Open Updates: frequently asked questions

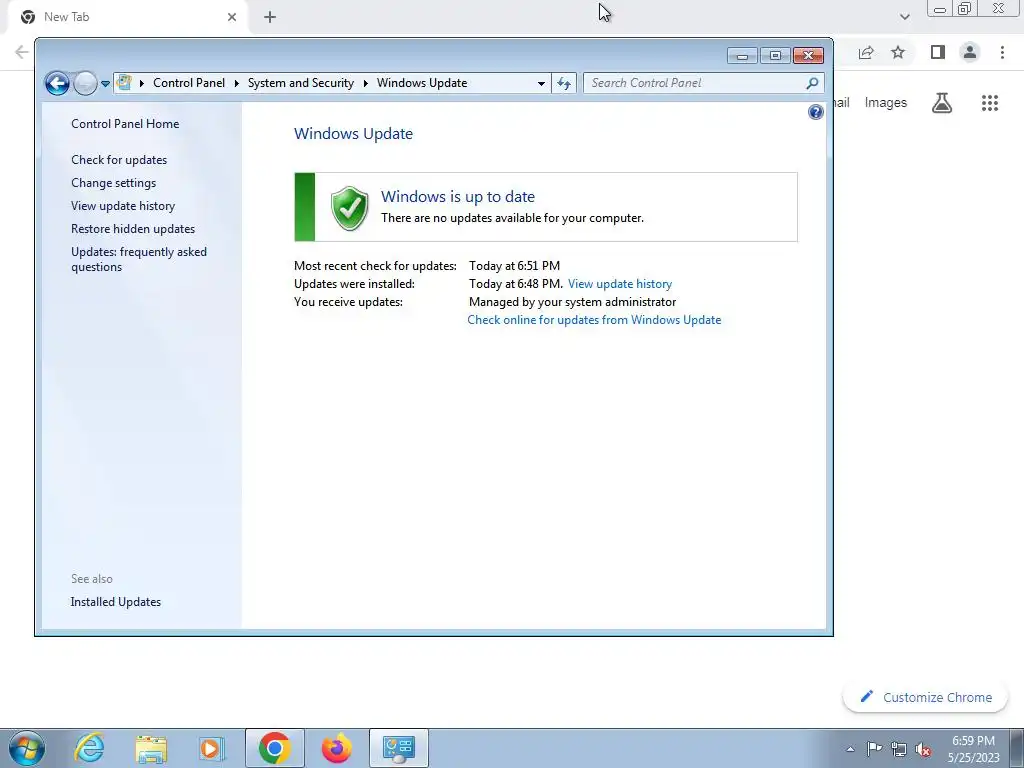coord(139,259)
